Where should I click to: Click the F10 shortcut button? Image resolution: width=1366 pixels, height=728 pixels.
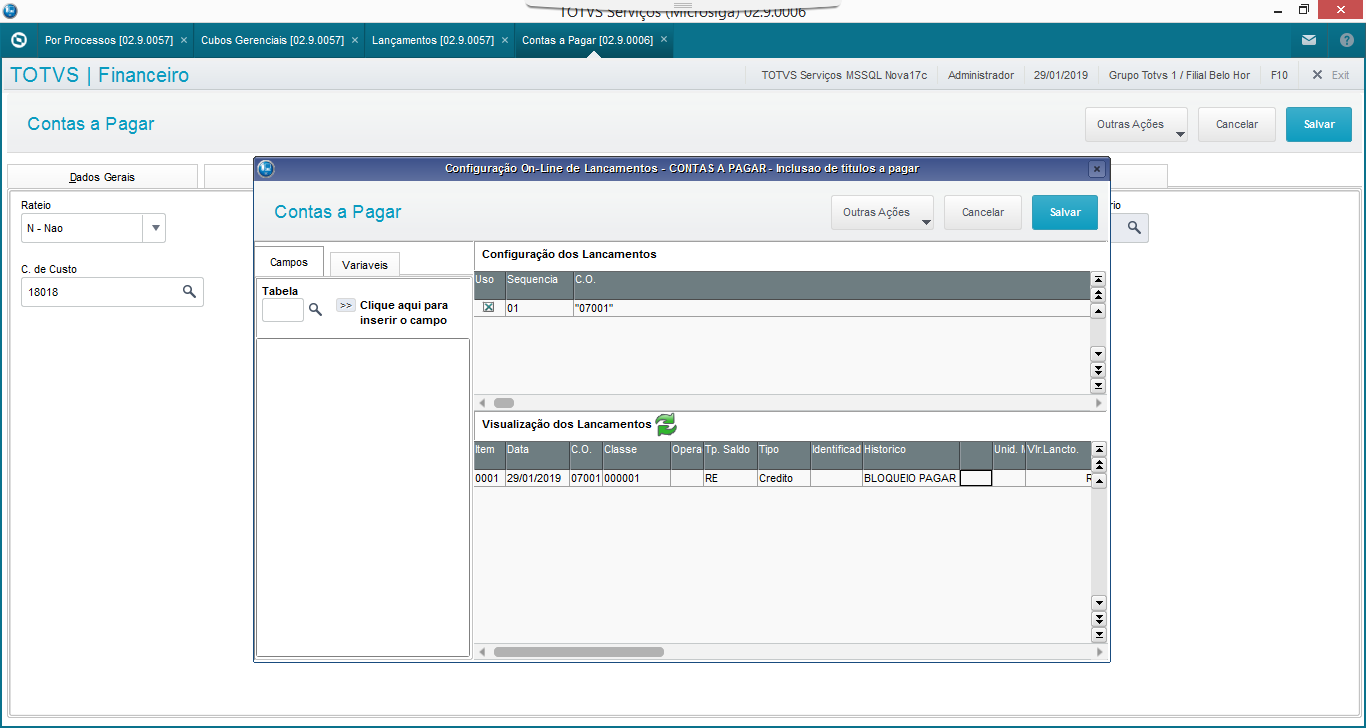click(x=1279, y=75)
